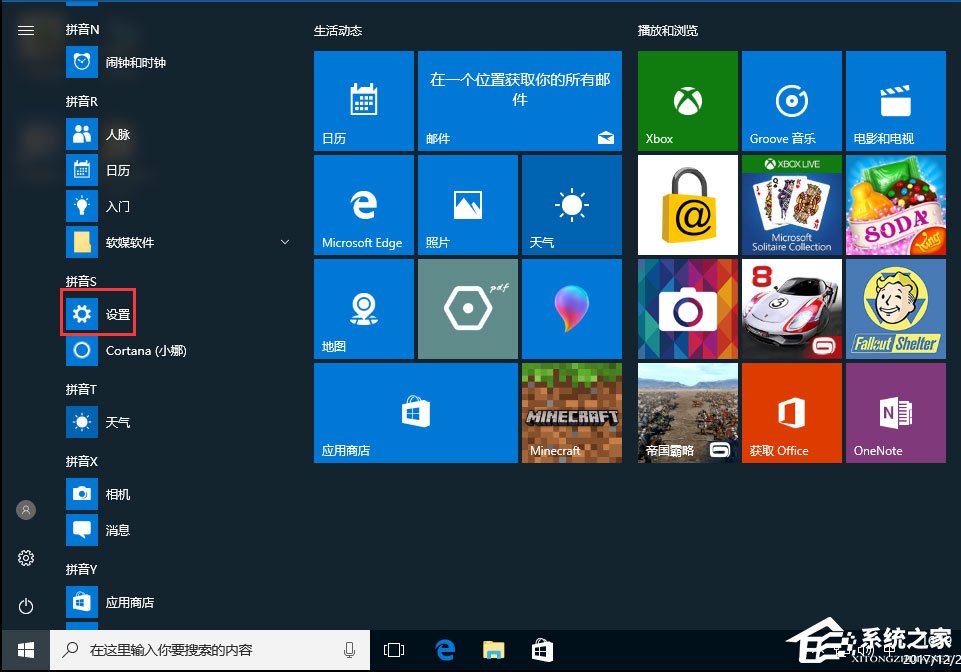Open the hamburger menu in the Start sidebar

point(25,29)
